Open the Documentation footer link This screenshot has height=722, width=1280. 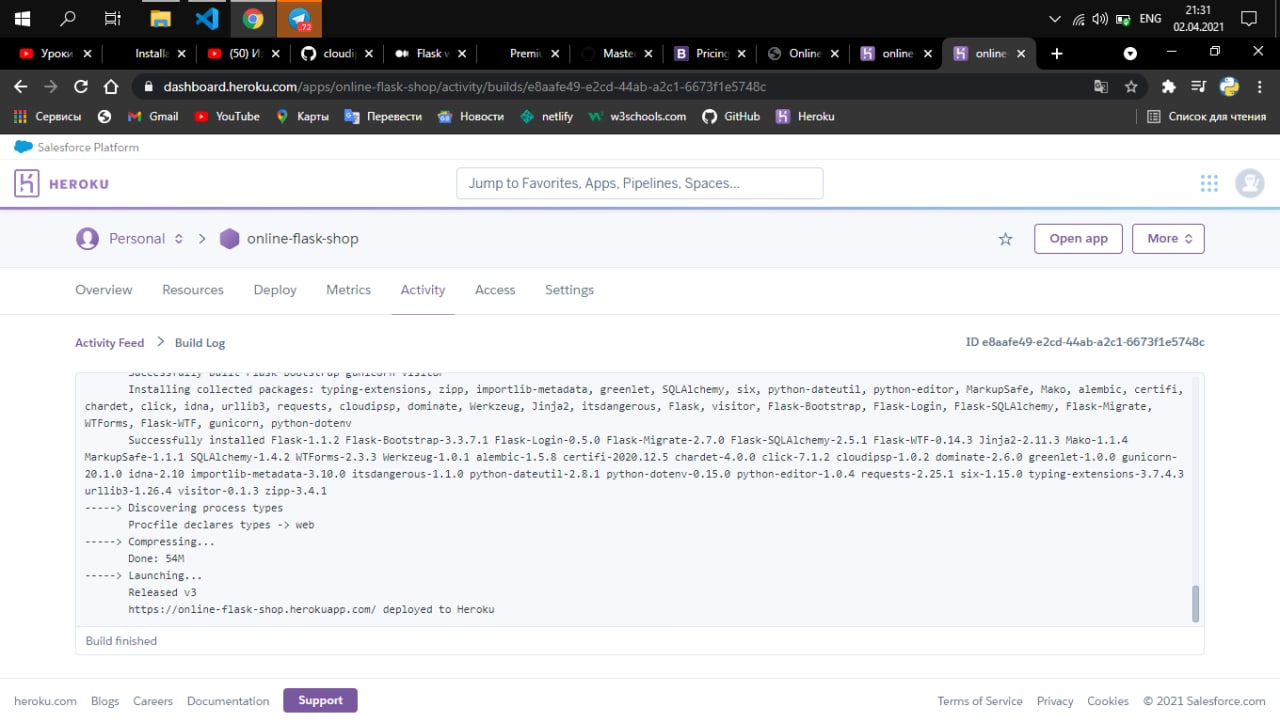coord(228,701)
